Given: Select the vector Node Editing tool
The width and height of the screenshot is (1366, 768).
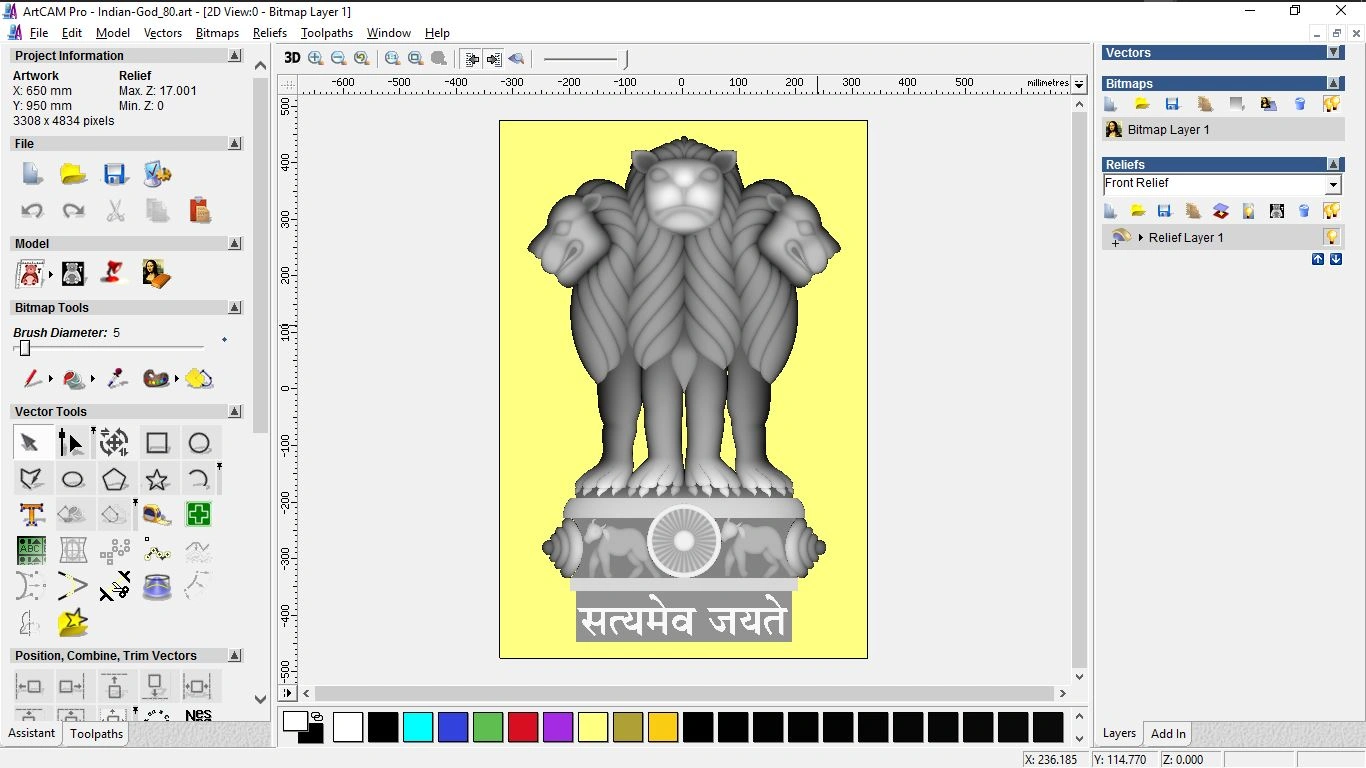Looking at the screenshot, I should (x=70, y=442).
